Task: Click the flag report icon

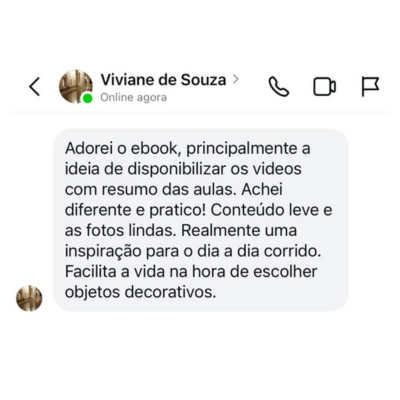Action: [x=370, y=87]
